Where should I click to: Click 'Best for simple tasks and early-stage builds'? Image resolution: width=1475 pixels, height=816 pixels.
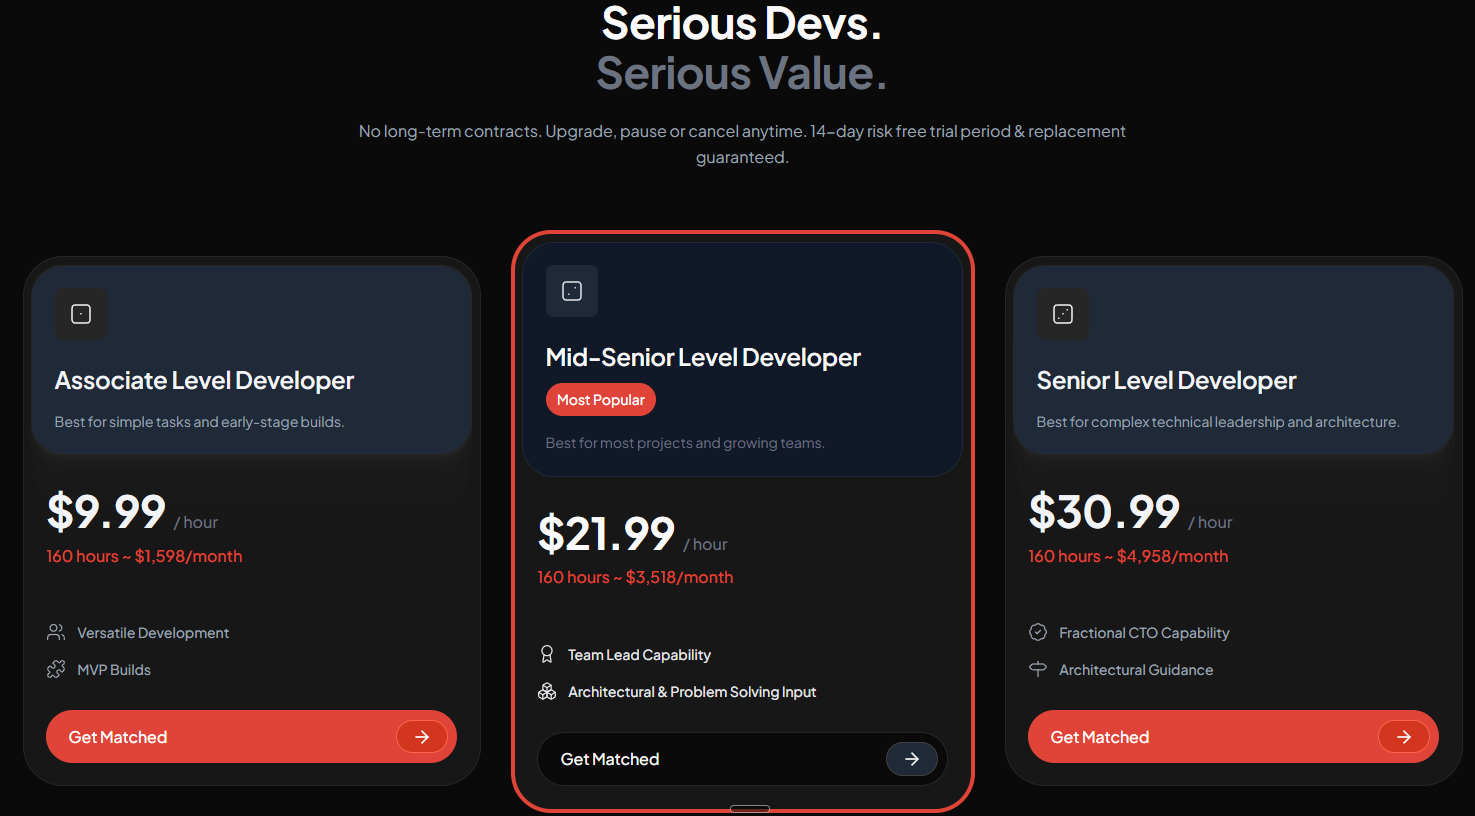pos(199,422)
